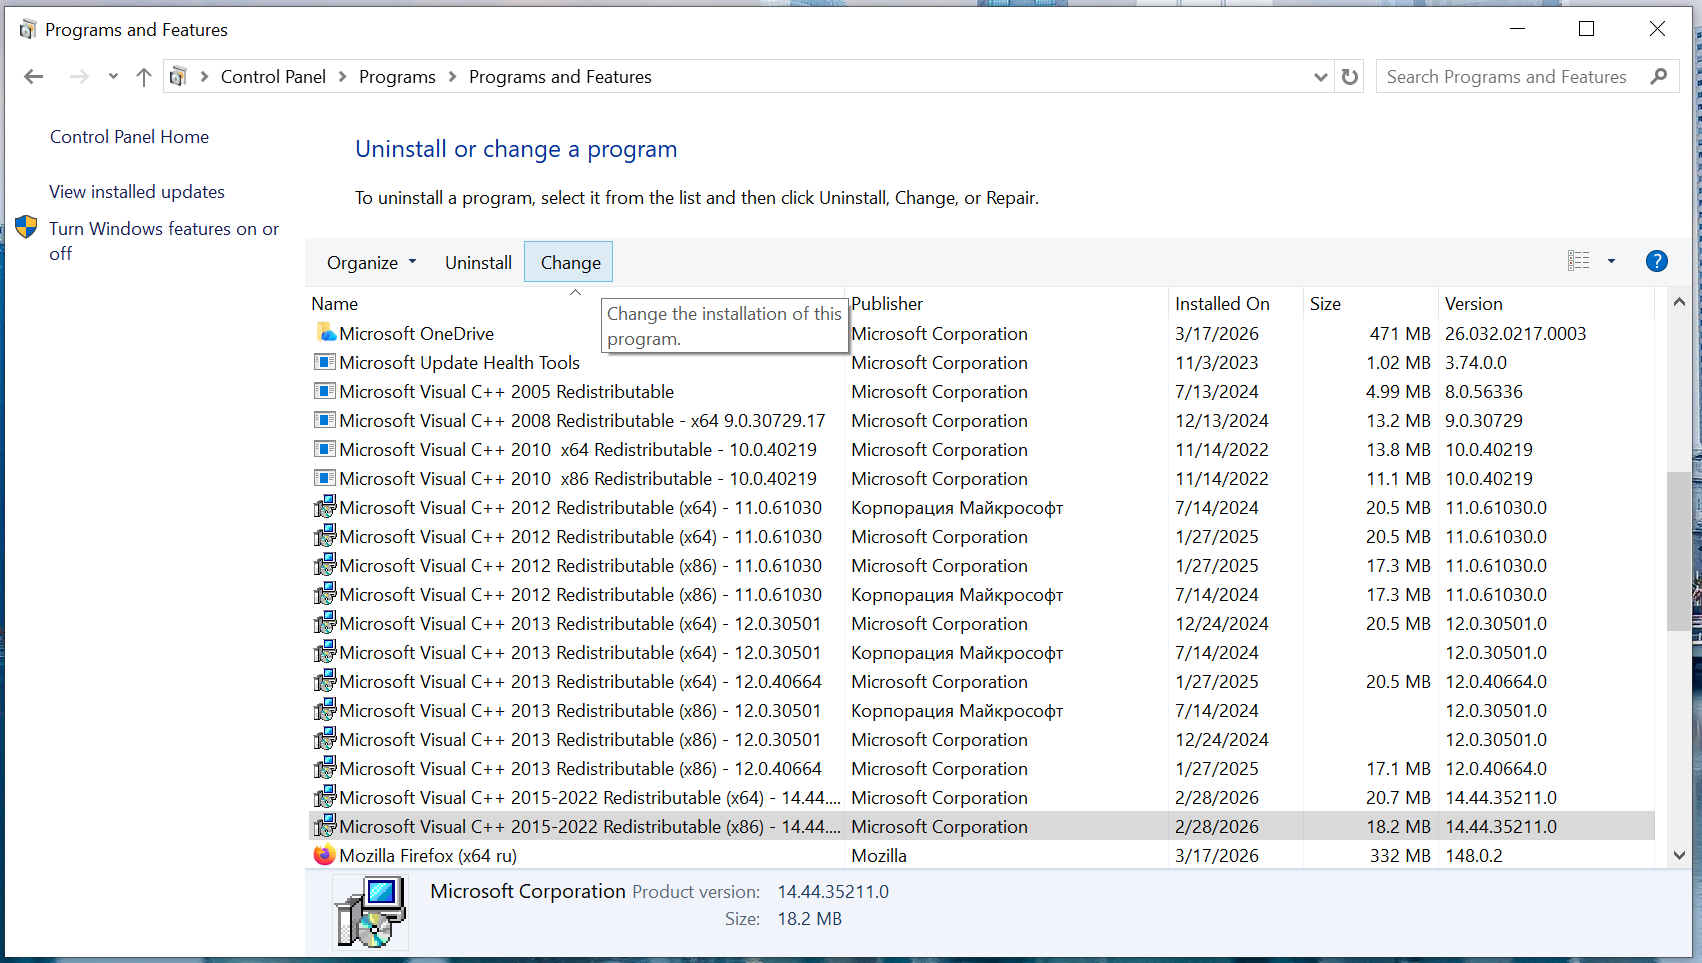This screenshot has height=963, width=1702.
Task: Click the installer icon in details pane
Action: (370, 911)
